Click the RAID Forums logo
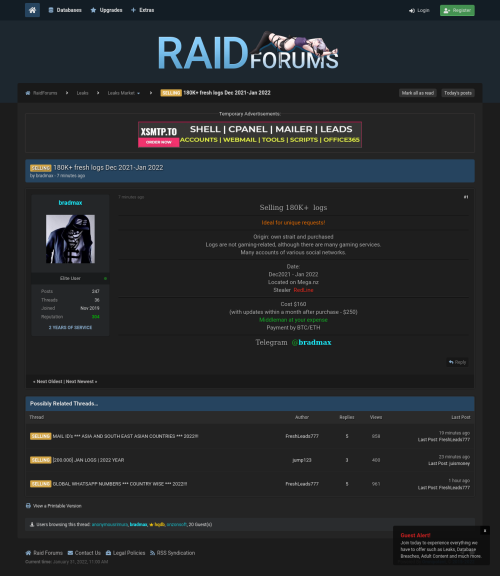 (248, 51)
